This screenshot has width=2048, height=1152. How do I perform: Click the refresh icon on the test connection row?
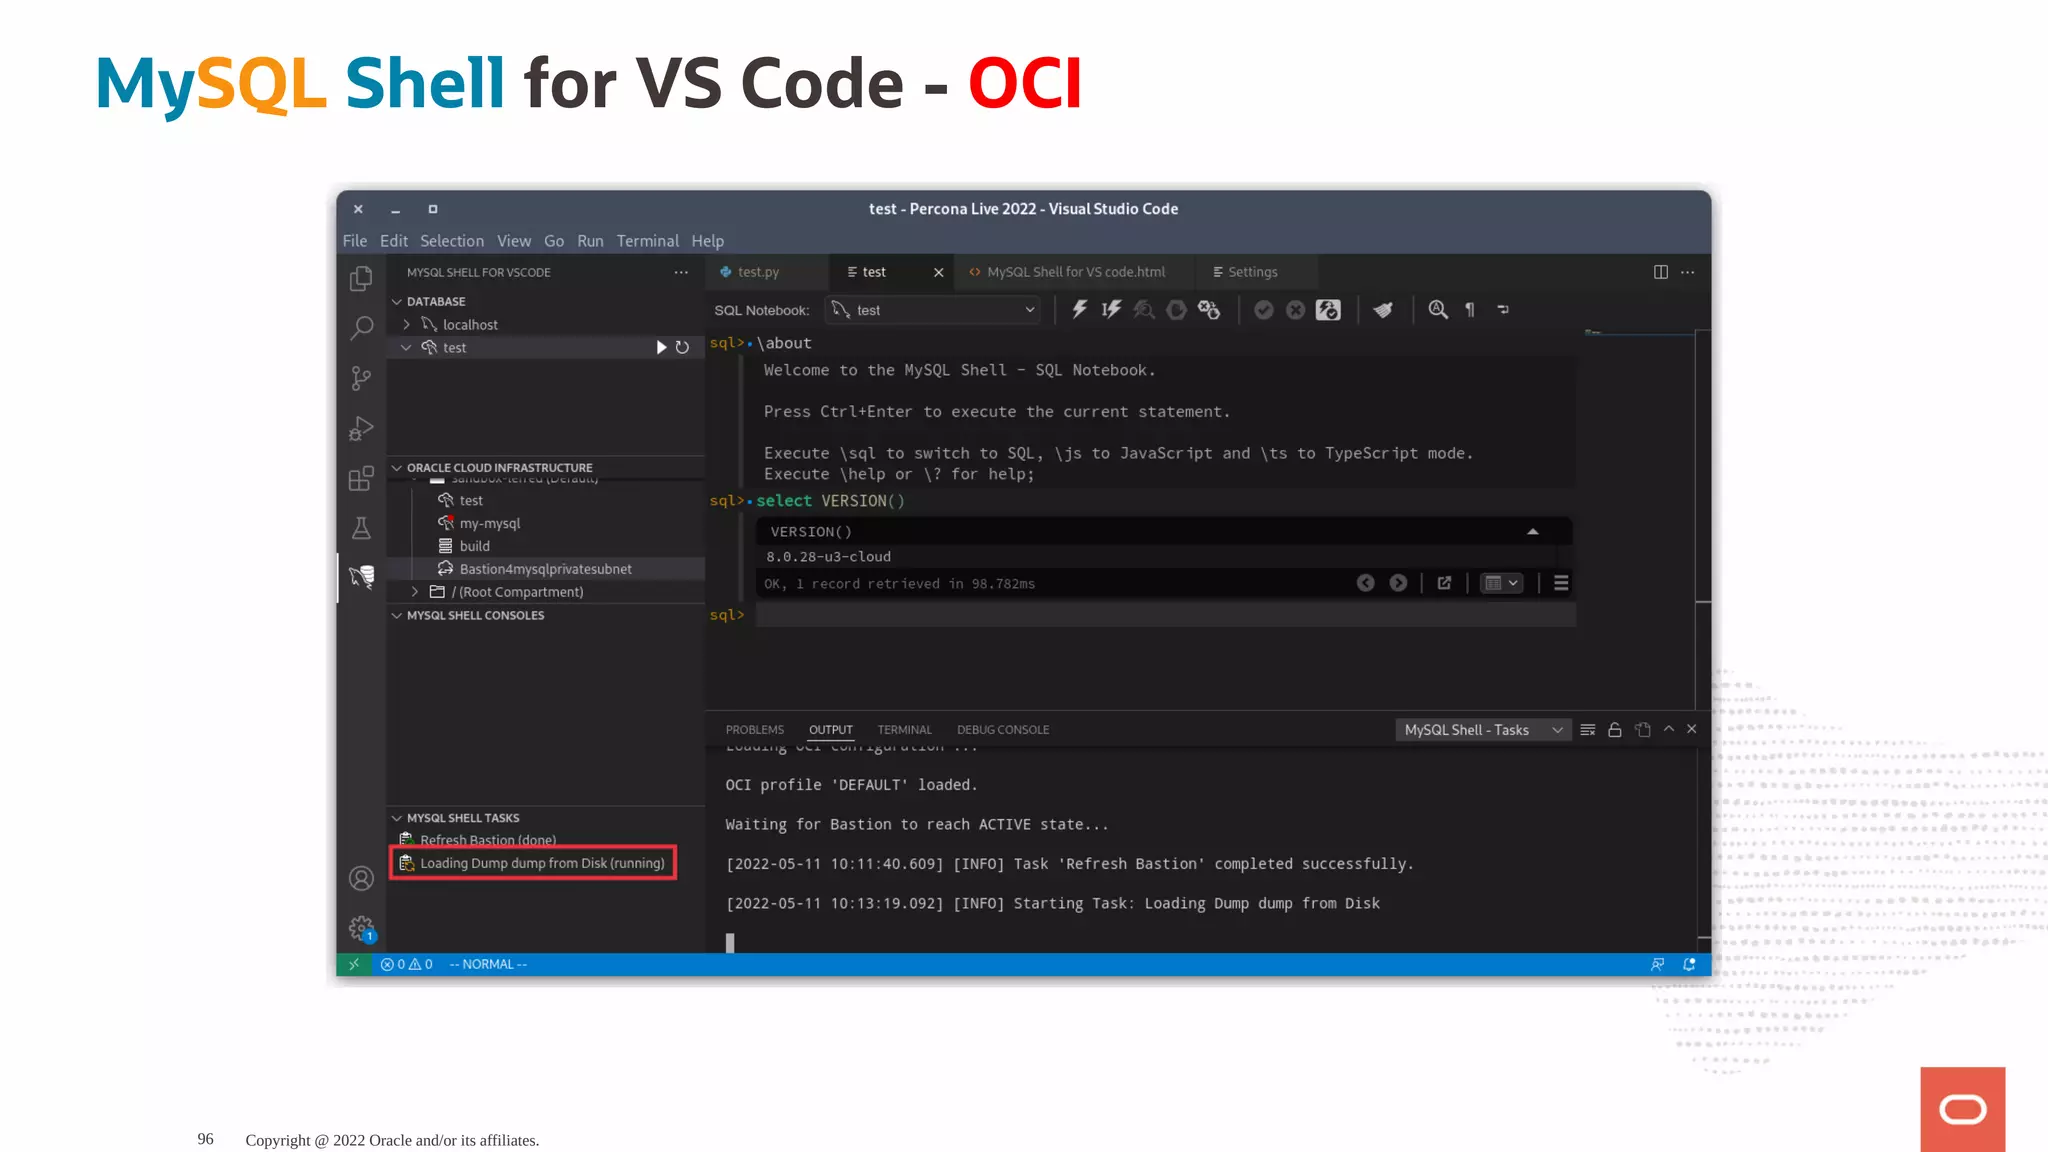click(682, 347)
